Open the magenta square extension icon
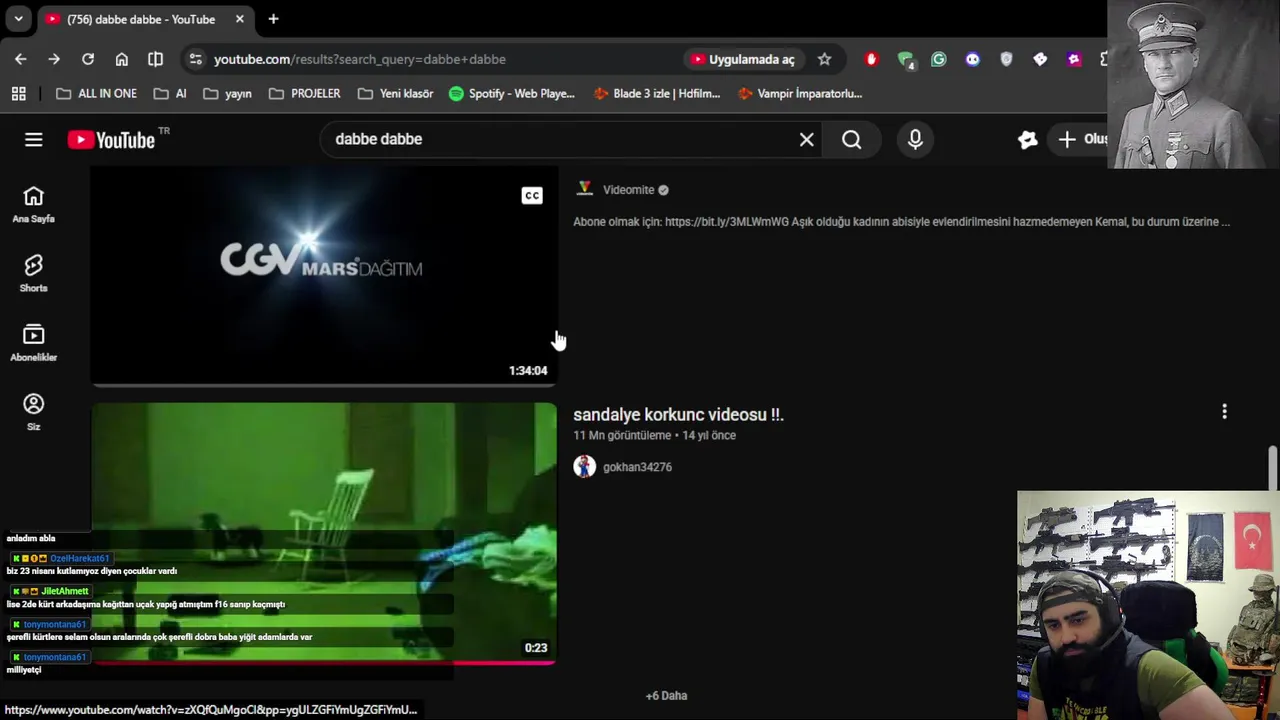Image resolution: width=1280 pixels, height=720 pixels. point(1074,59)
